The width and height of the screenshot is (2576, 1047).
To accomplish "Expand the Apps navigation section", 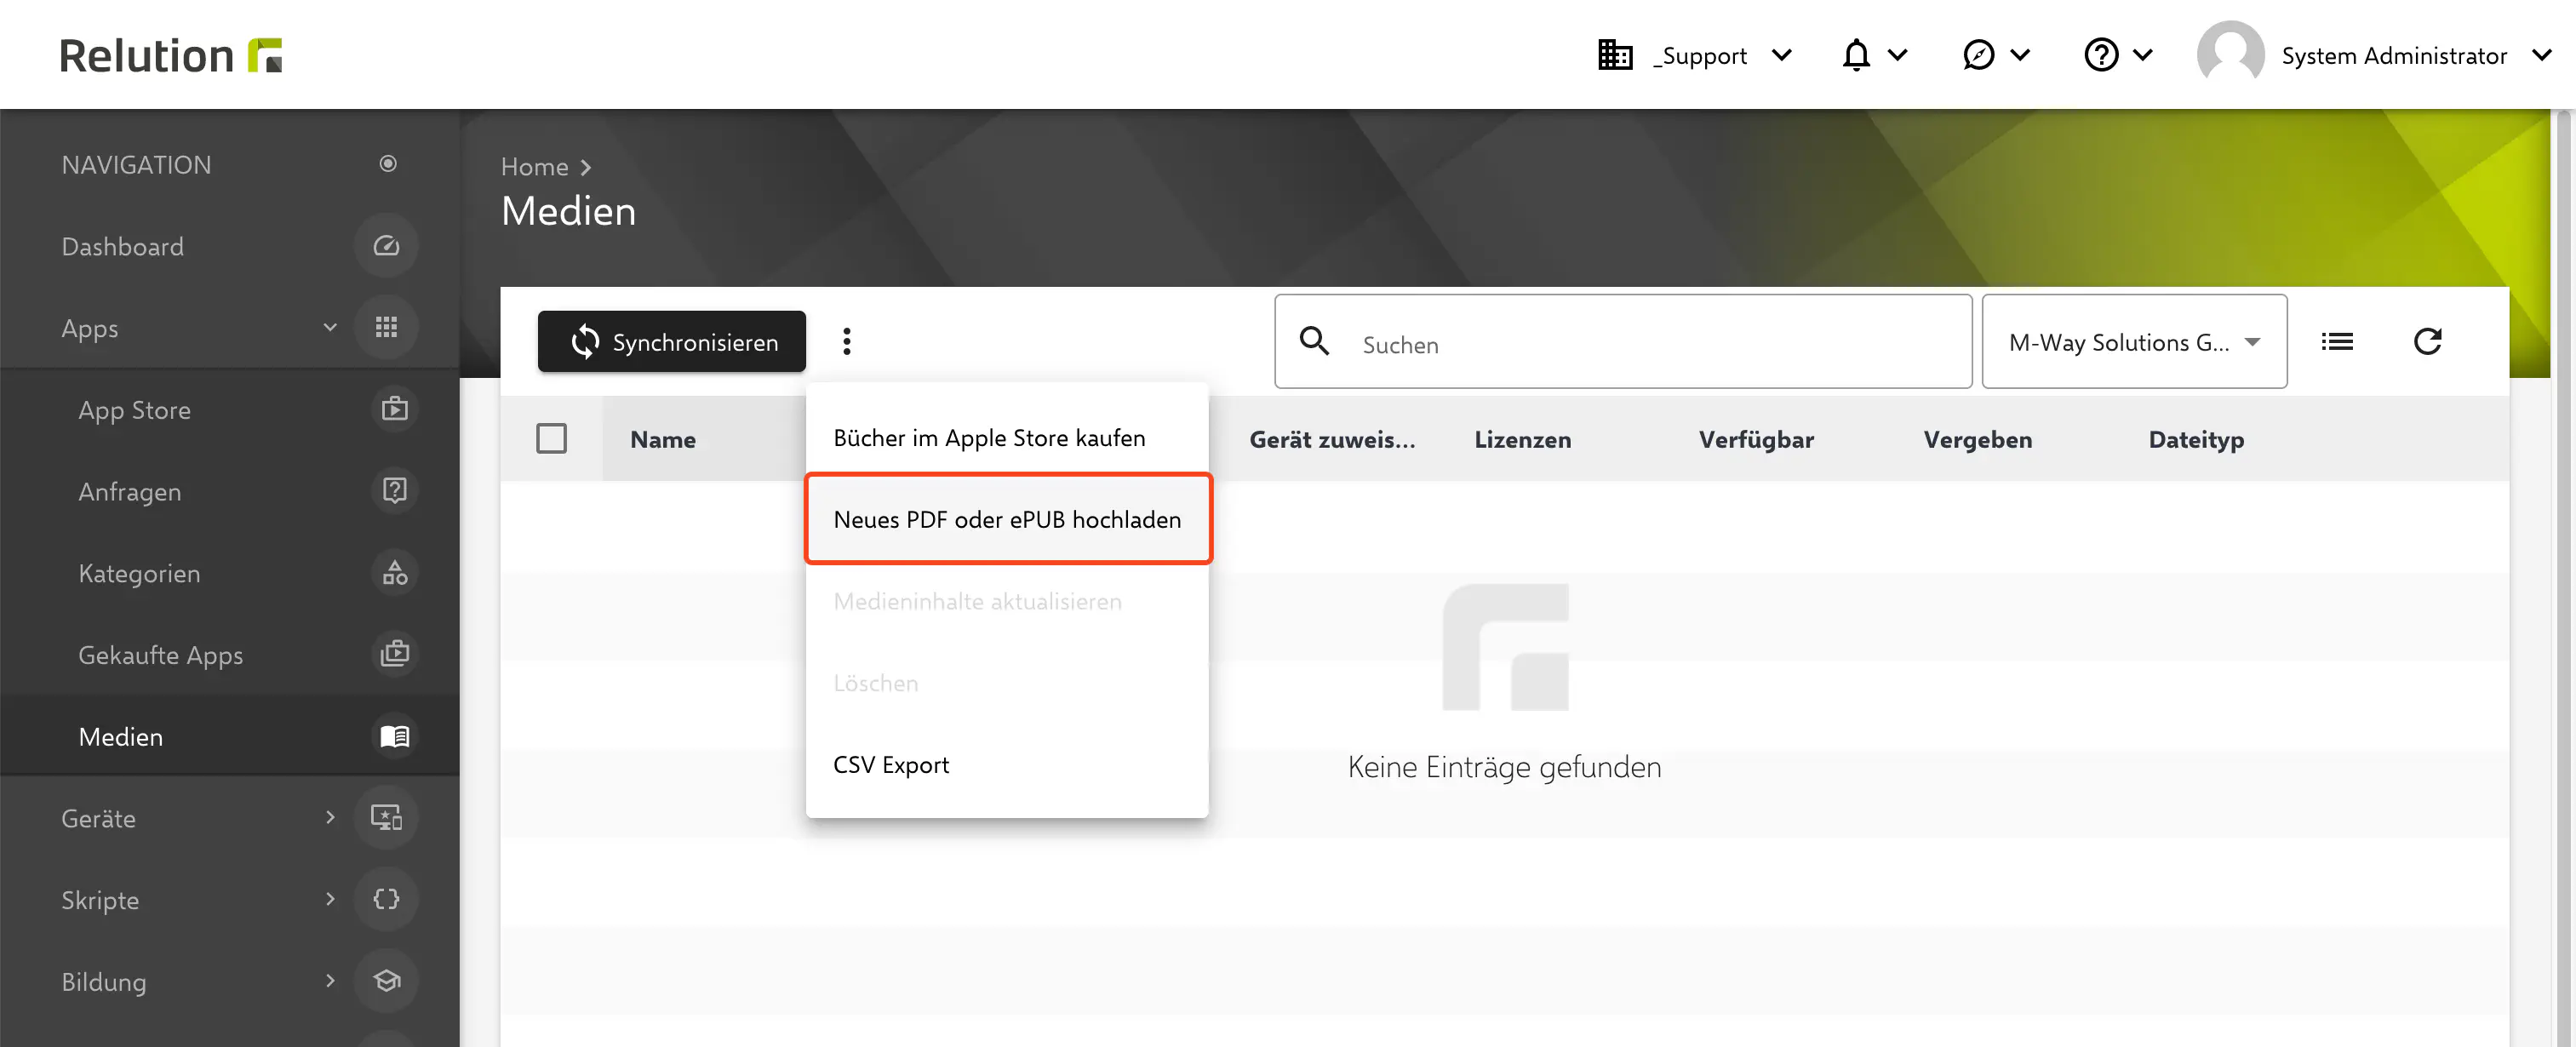I will tap(330, 327).
